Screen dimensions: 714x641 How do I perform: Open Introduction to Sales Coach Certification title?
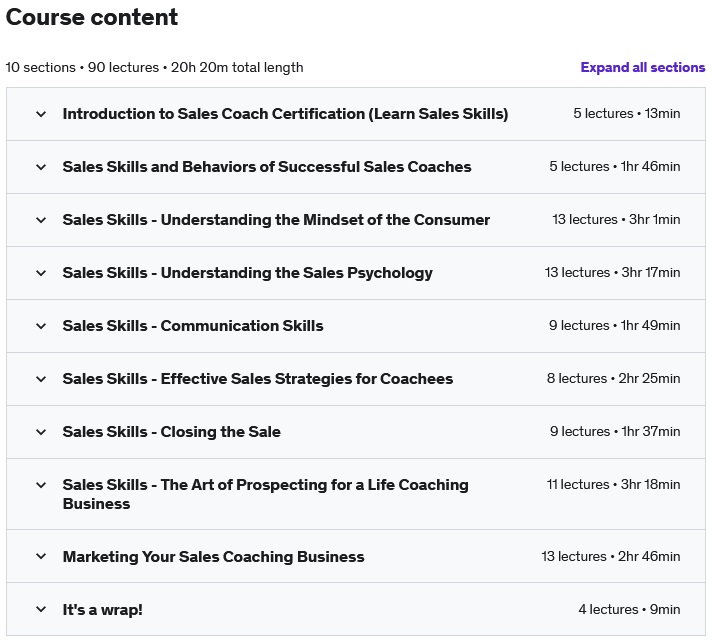(285, 114)
